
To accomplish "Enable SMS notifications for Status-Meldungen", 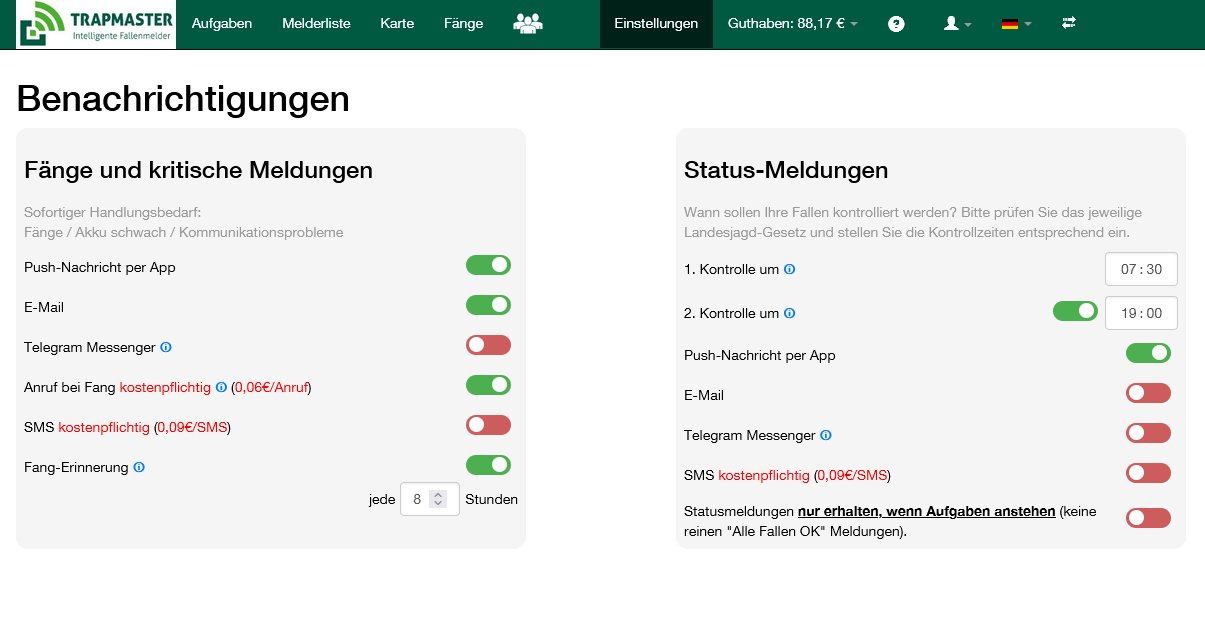I will [1148, 473].
